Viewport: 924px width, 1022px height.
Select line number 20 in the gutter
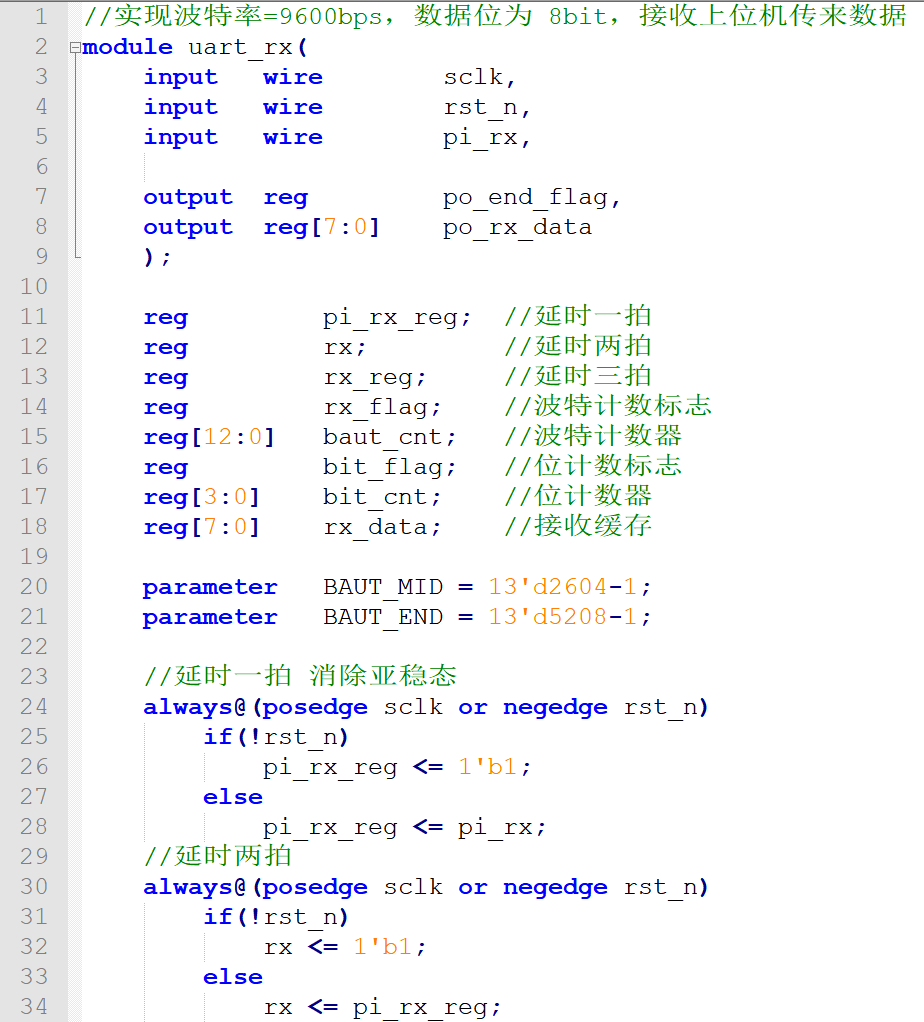[x=34, y=587]
